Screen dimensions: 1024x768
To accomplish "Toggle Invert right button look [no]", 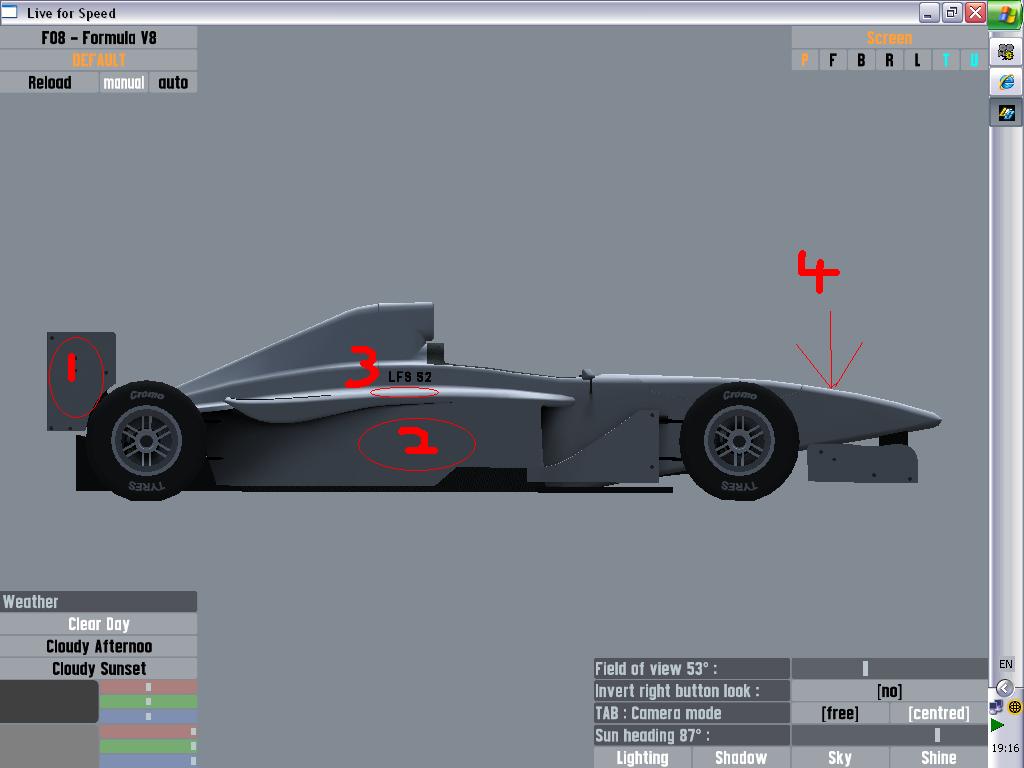I will pyautogui.click(x=889, y=691).
